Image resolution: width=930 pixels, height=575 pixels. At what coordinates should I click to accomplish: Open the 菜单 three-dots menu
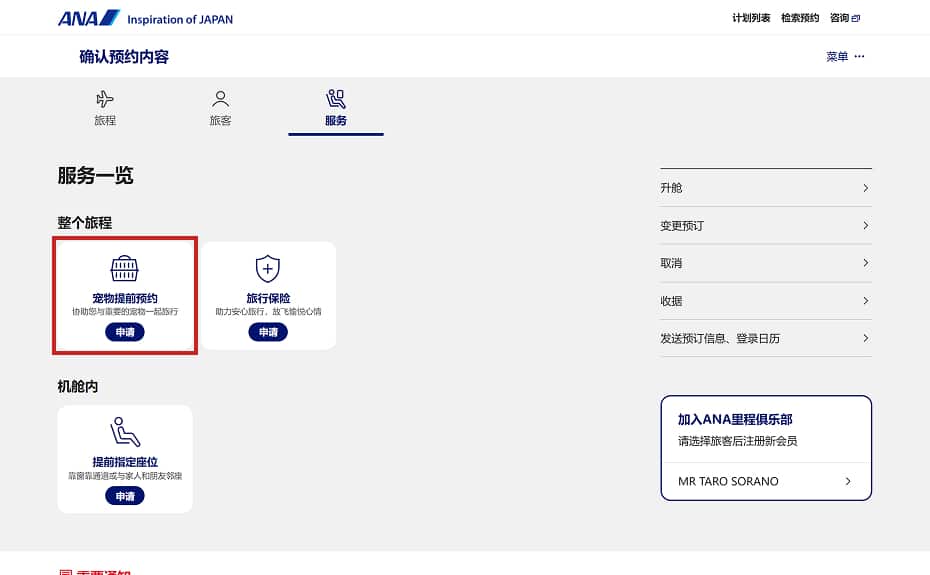pos(858,57)
